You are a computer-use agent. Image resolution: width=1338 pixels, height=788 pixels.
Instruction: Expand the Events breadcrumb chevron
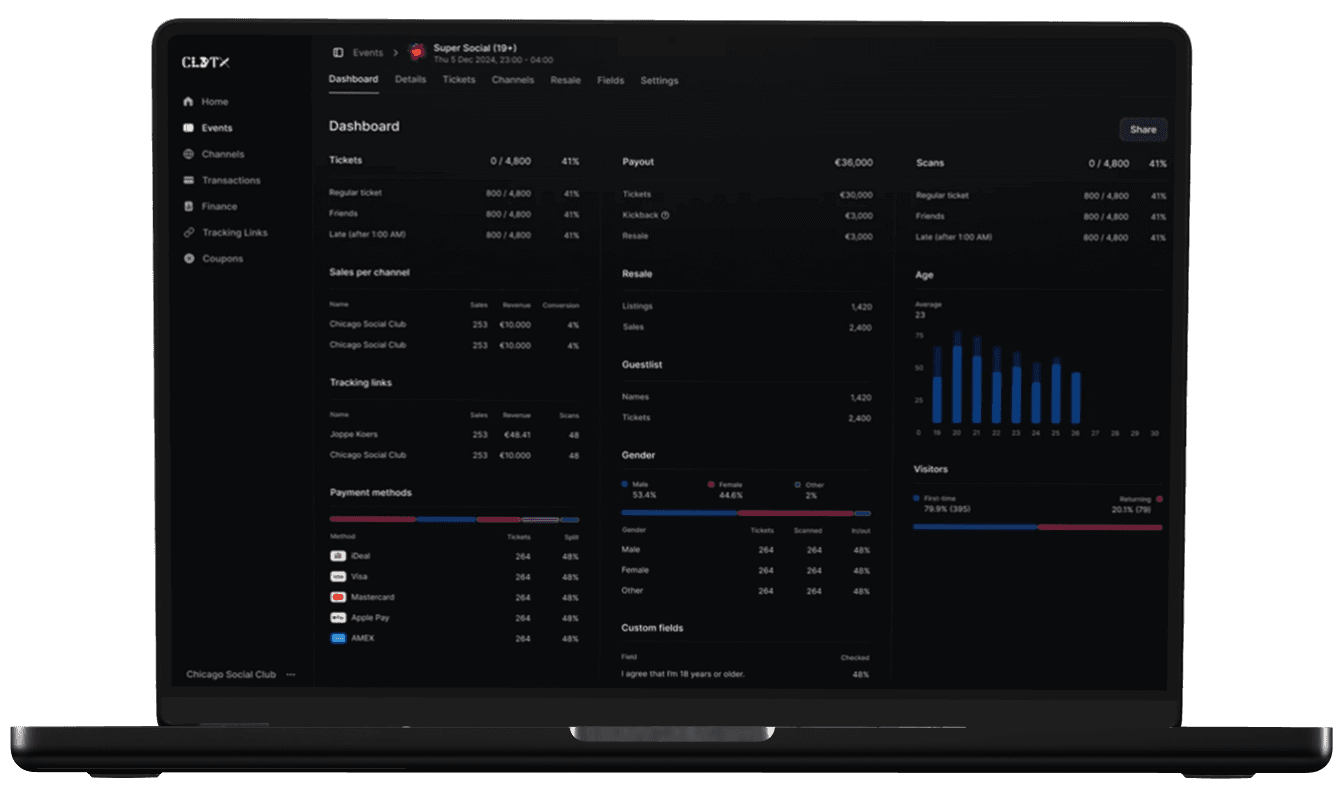tap(396, 52)
